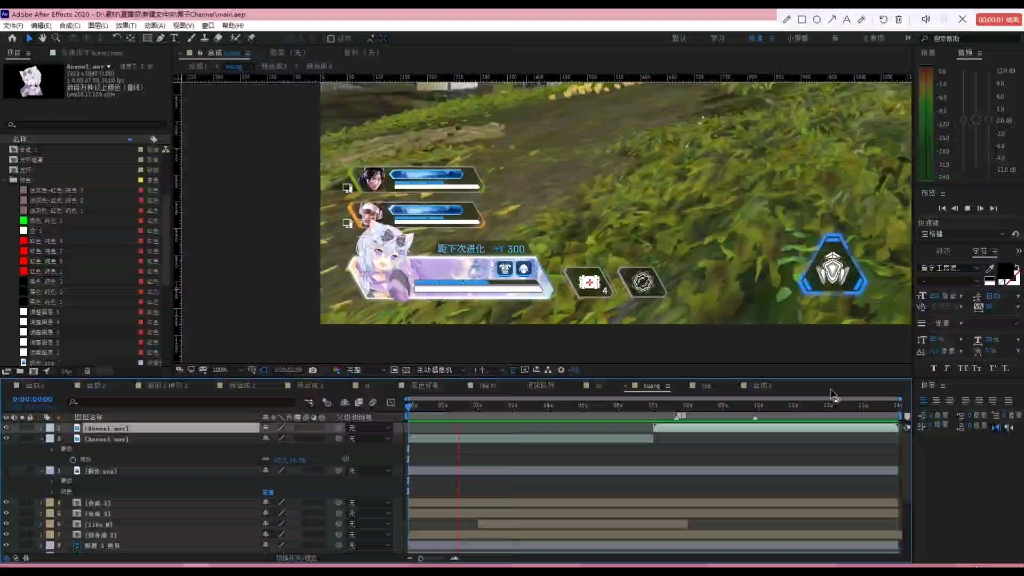
Task: Open the 文件(F) menu
Action: 13,25
